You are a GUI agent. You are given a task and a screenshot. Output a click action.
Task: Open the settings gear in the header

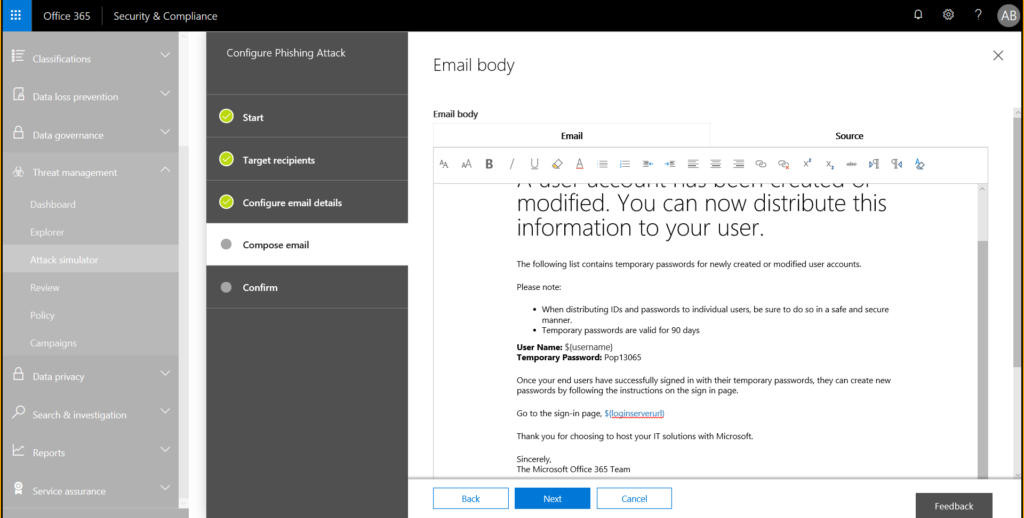948,15
